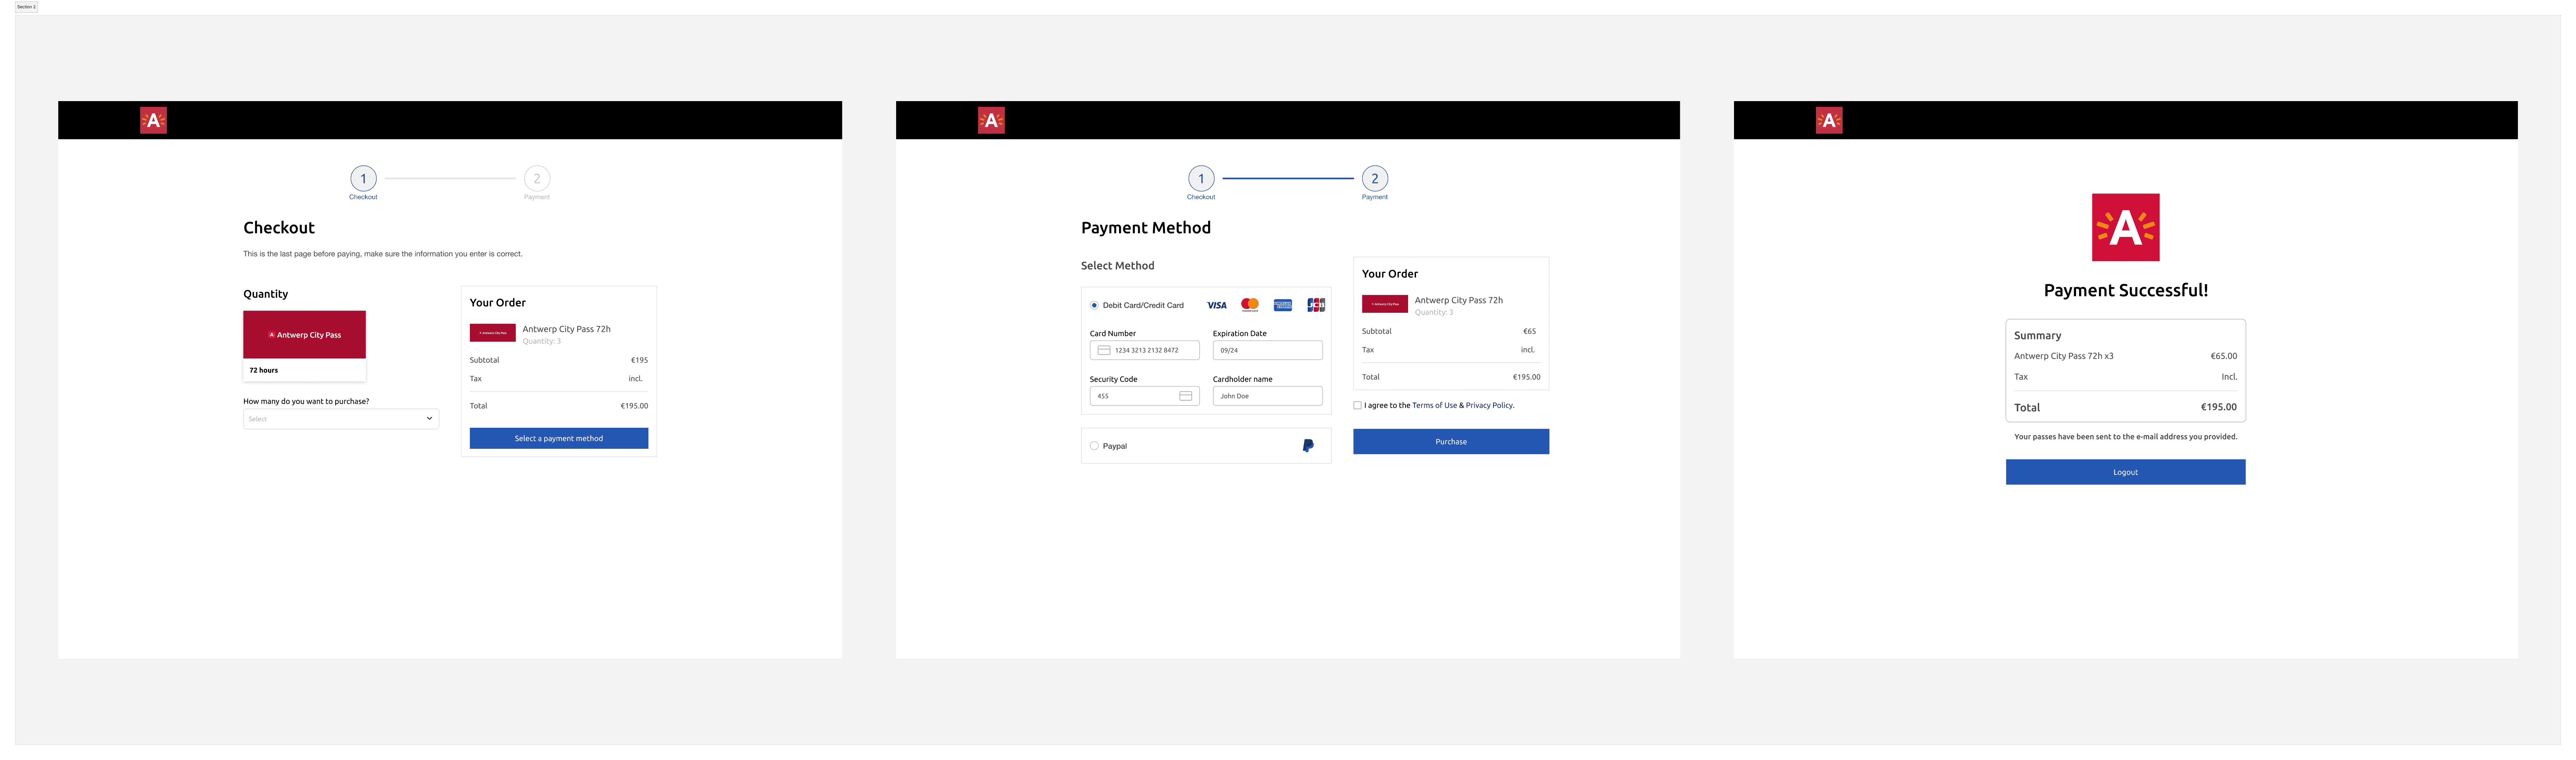Open the quantity Select dropdown
This screenshot has height=760, width=2576.
pos(340,419)
